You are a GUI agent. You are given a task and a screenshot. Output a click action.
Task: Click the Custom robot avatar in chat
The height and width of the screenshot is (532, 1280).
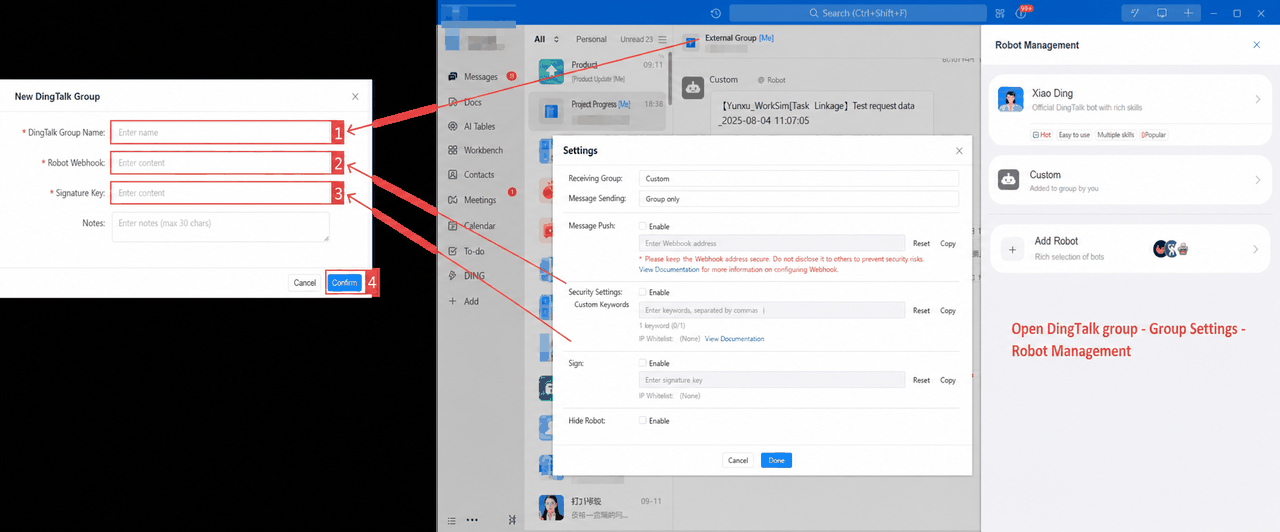click(693, 87)
